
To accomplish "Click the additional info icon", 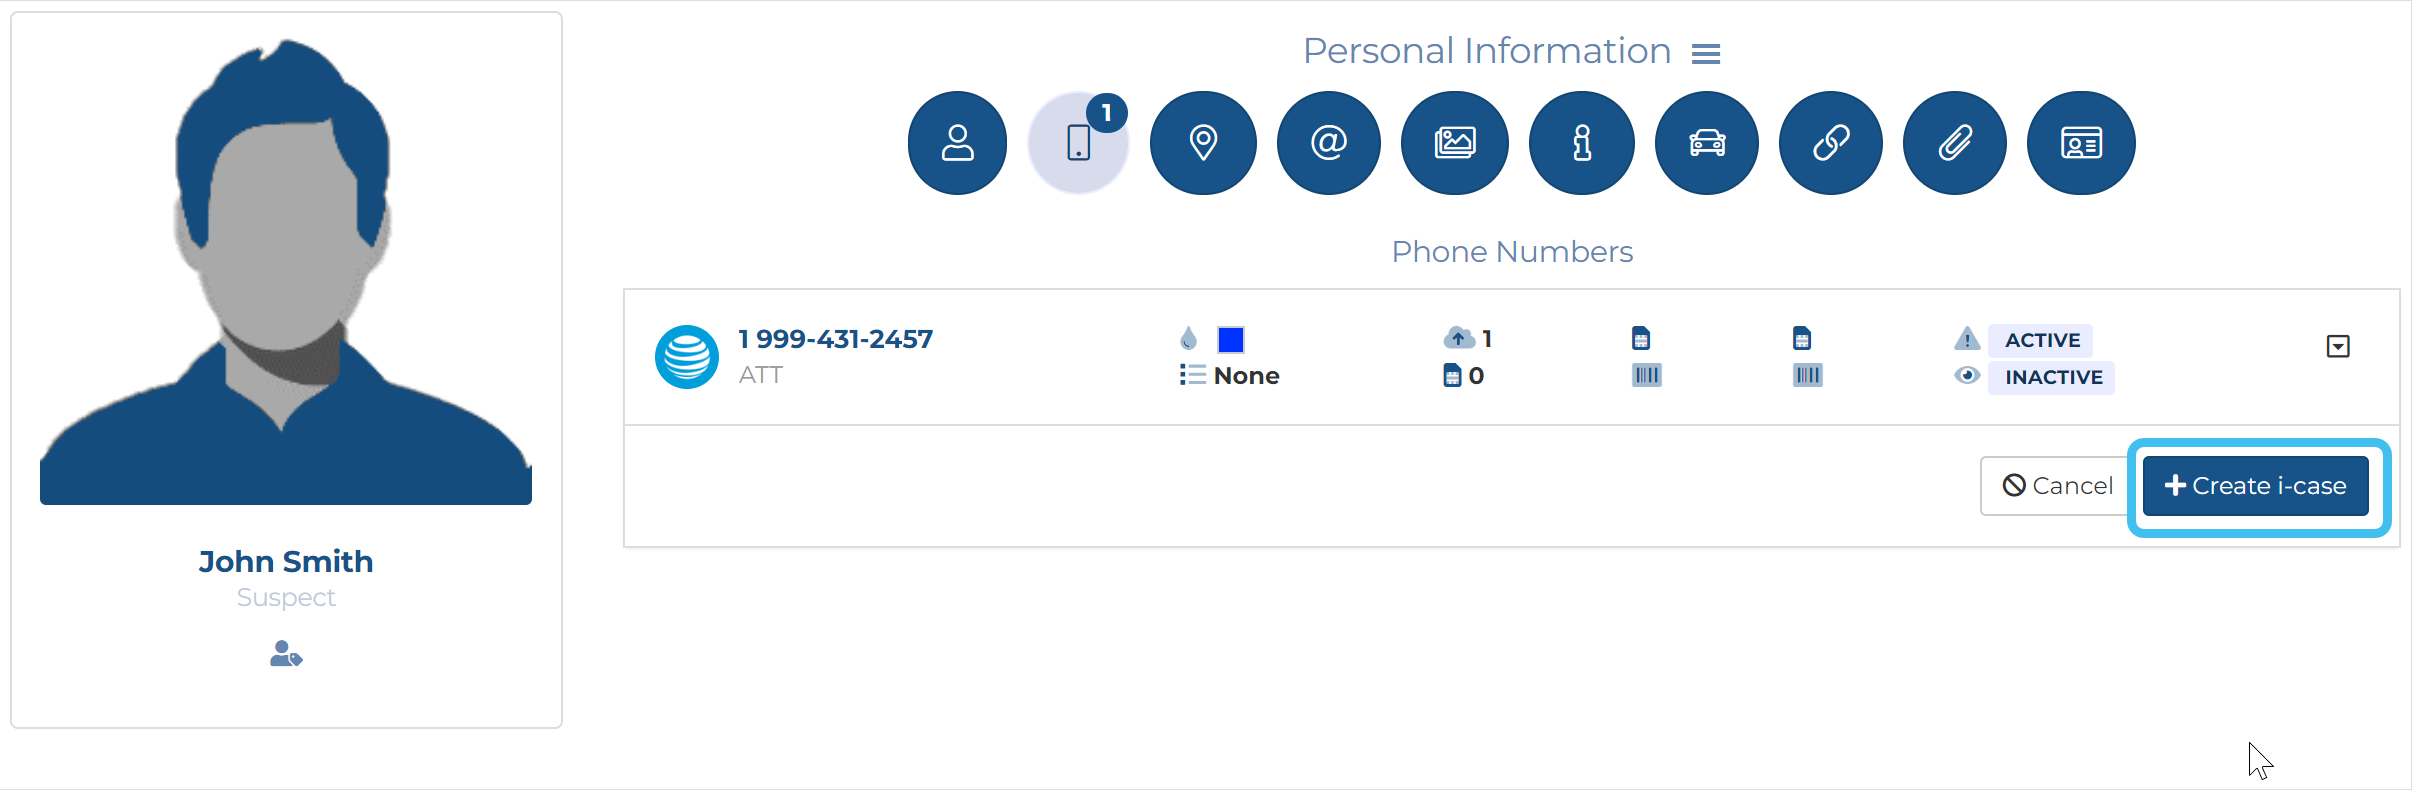I will 1581,143.
